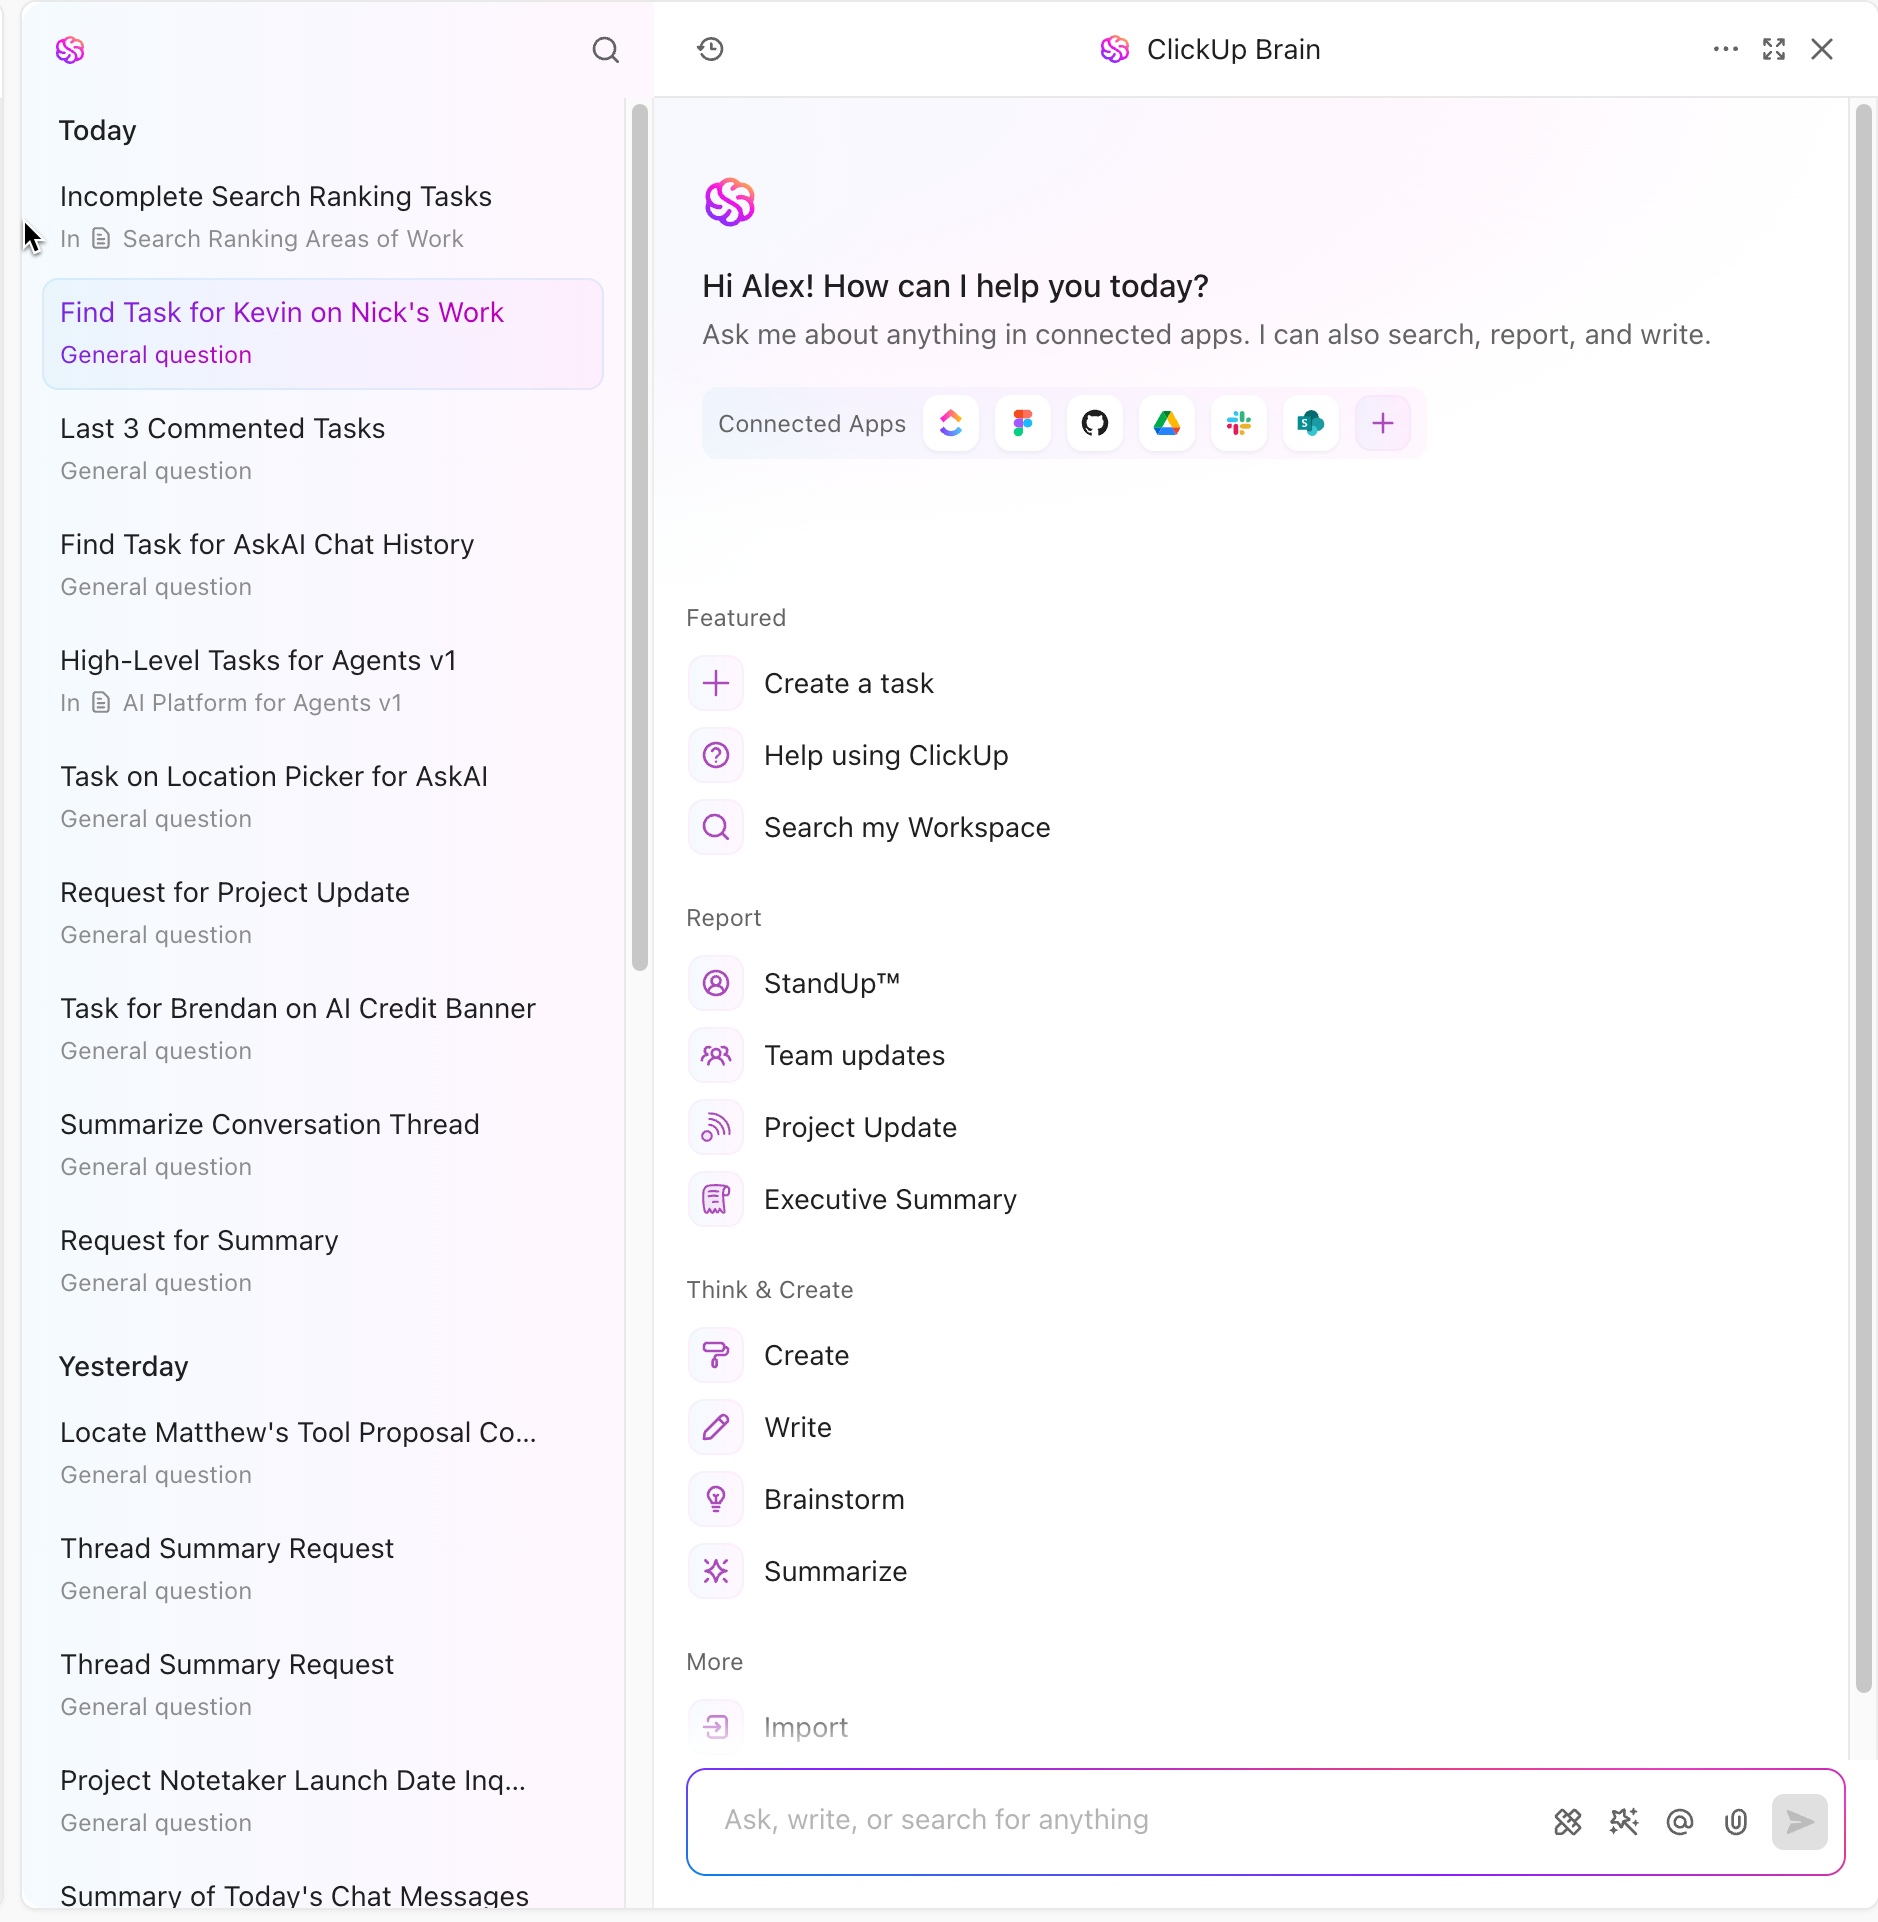1878x1922 pixels.
Task: Close the ClickUp Brain panel
Action: pos(1822,49)
